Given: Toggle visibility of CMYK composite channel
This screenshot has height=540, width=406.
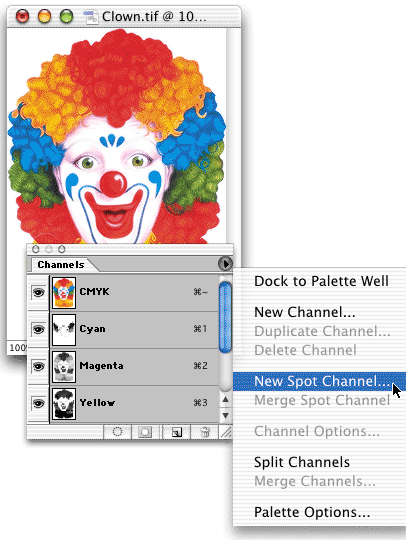Looking at the screenshot, I should [x=38, y=293].
